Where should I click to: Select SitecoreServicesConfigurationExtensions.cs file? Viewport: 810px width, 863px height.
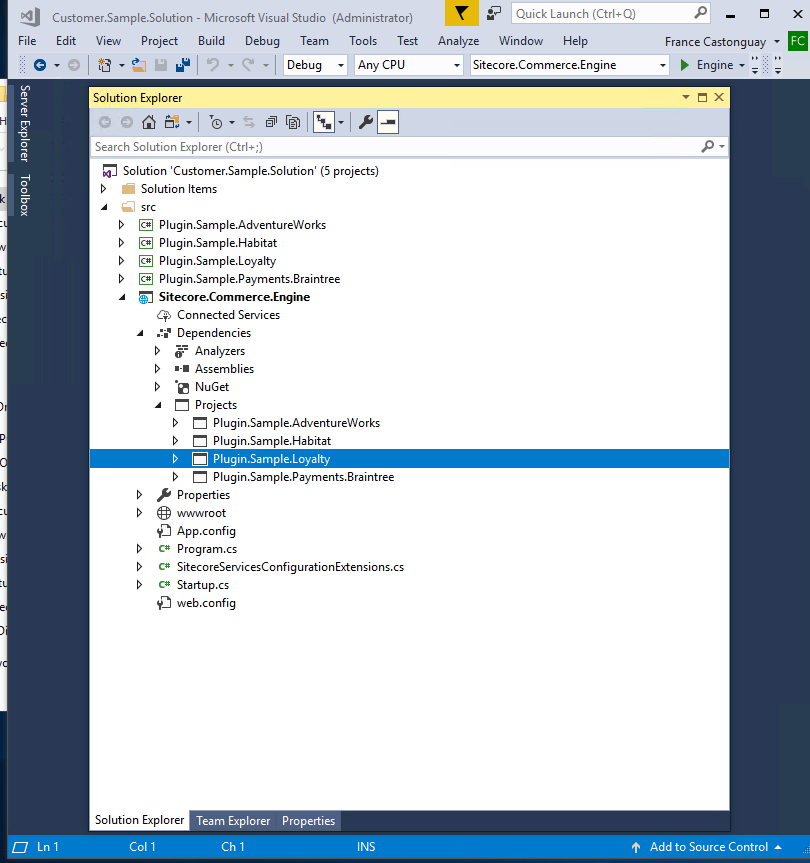290,567
